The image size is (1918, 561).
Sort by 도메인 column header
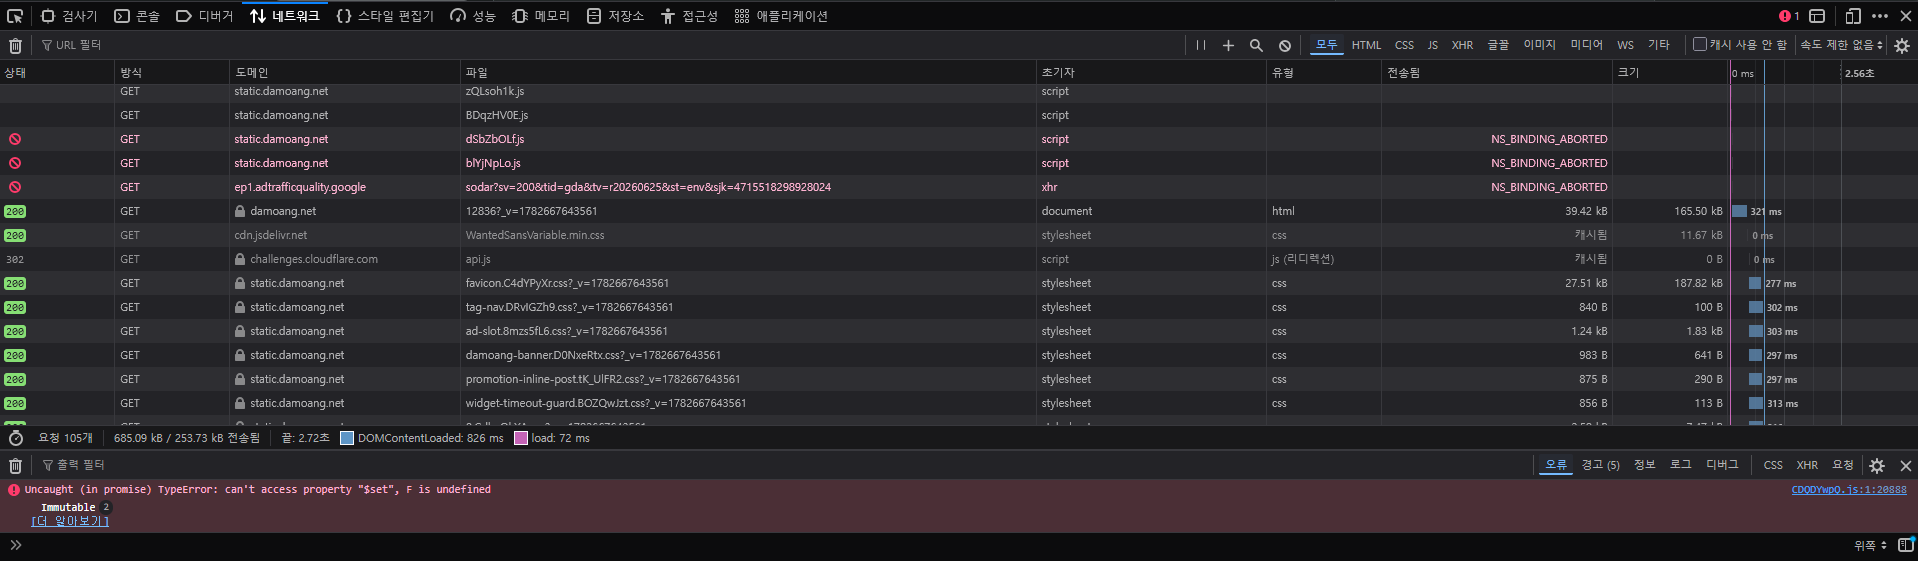point(345,72)
